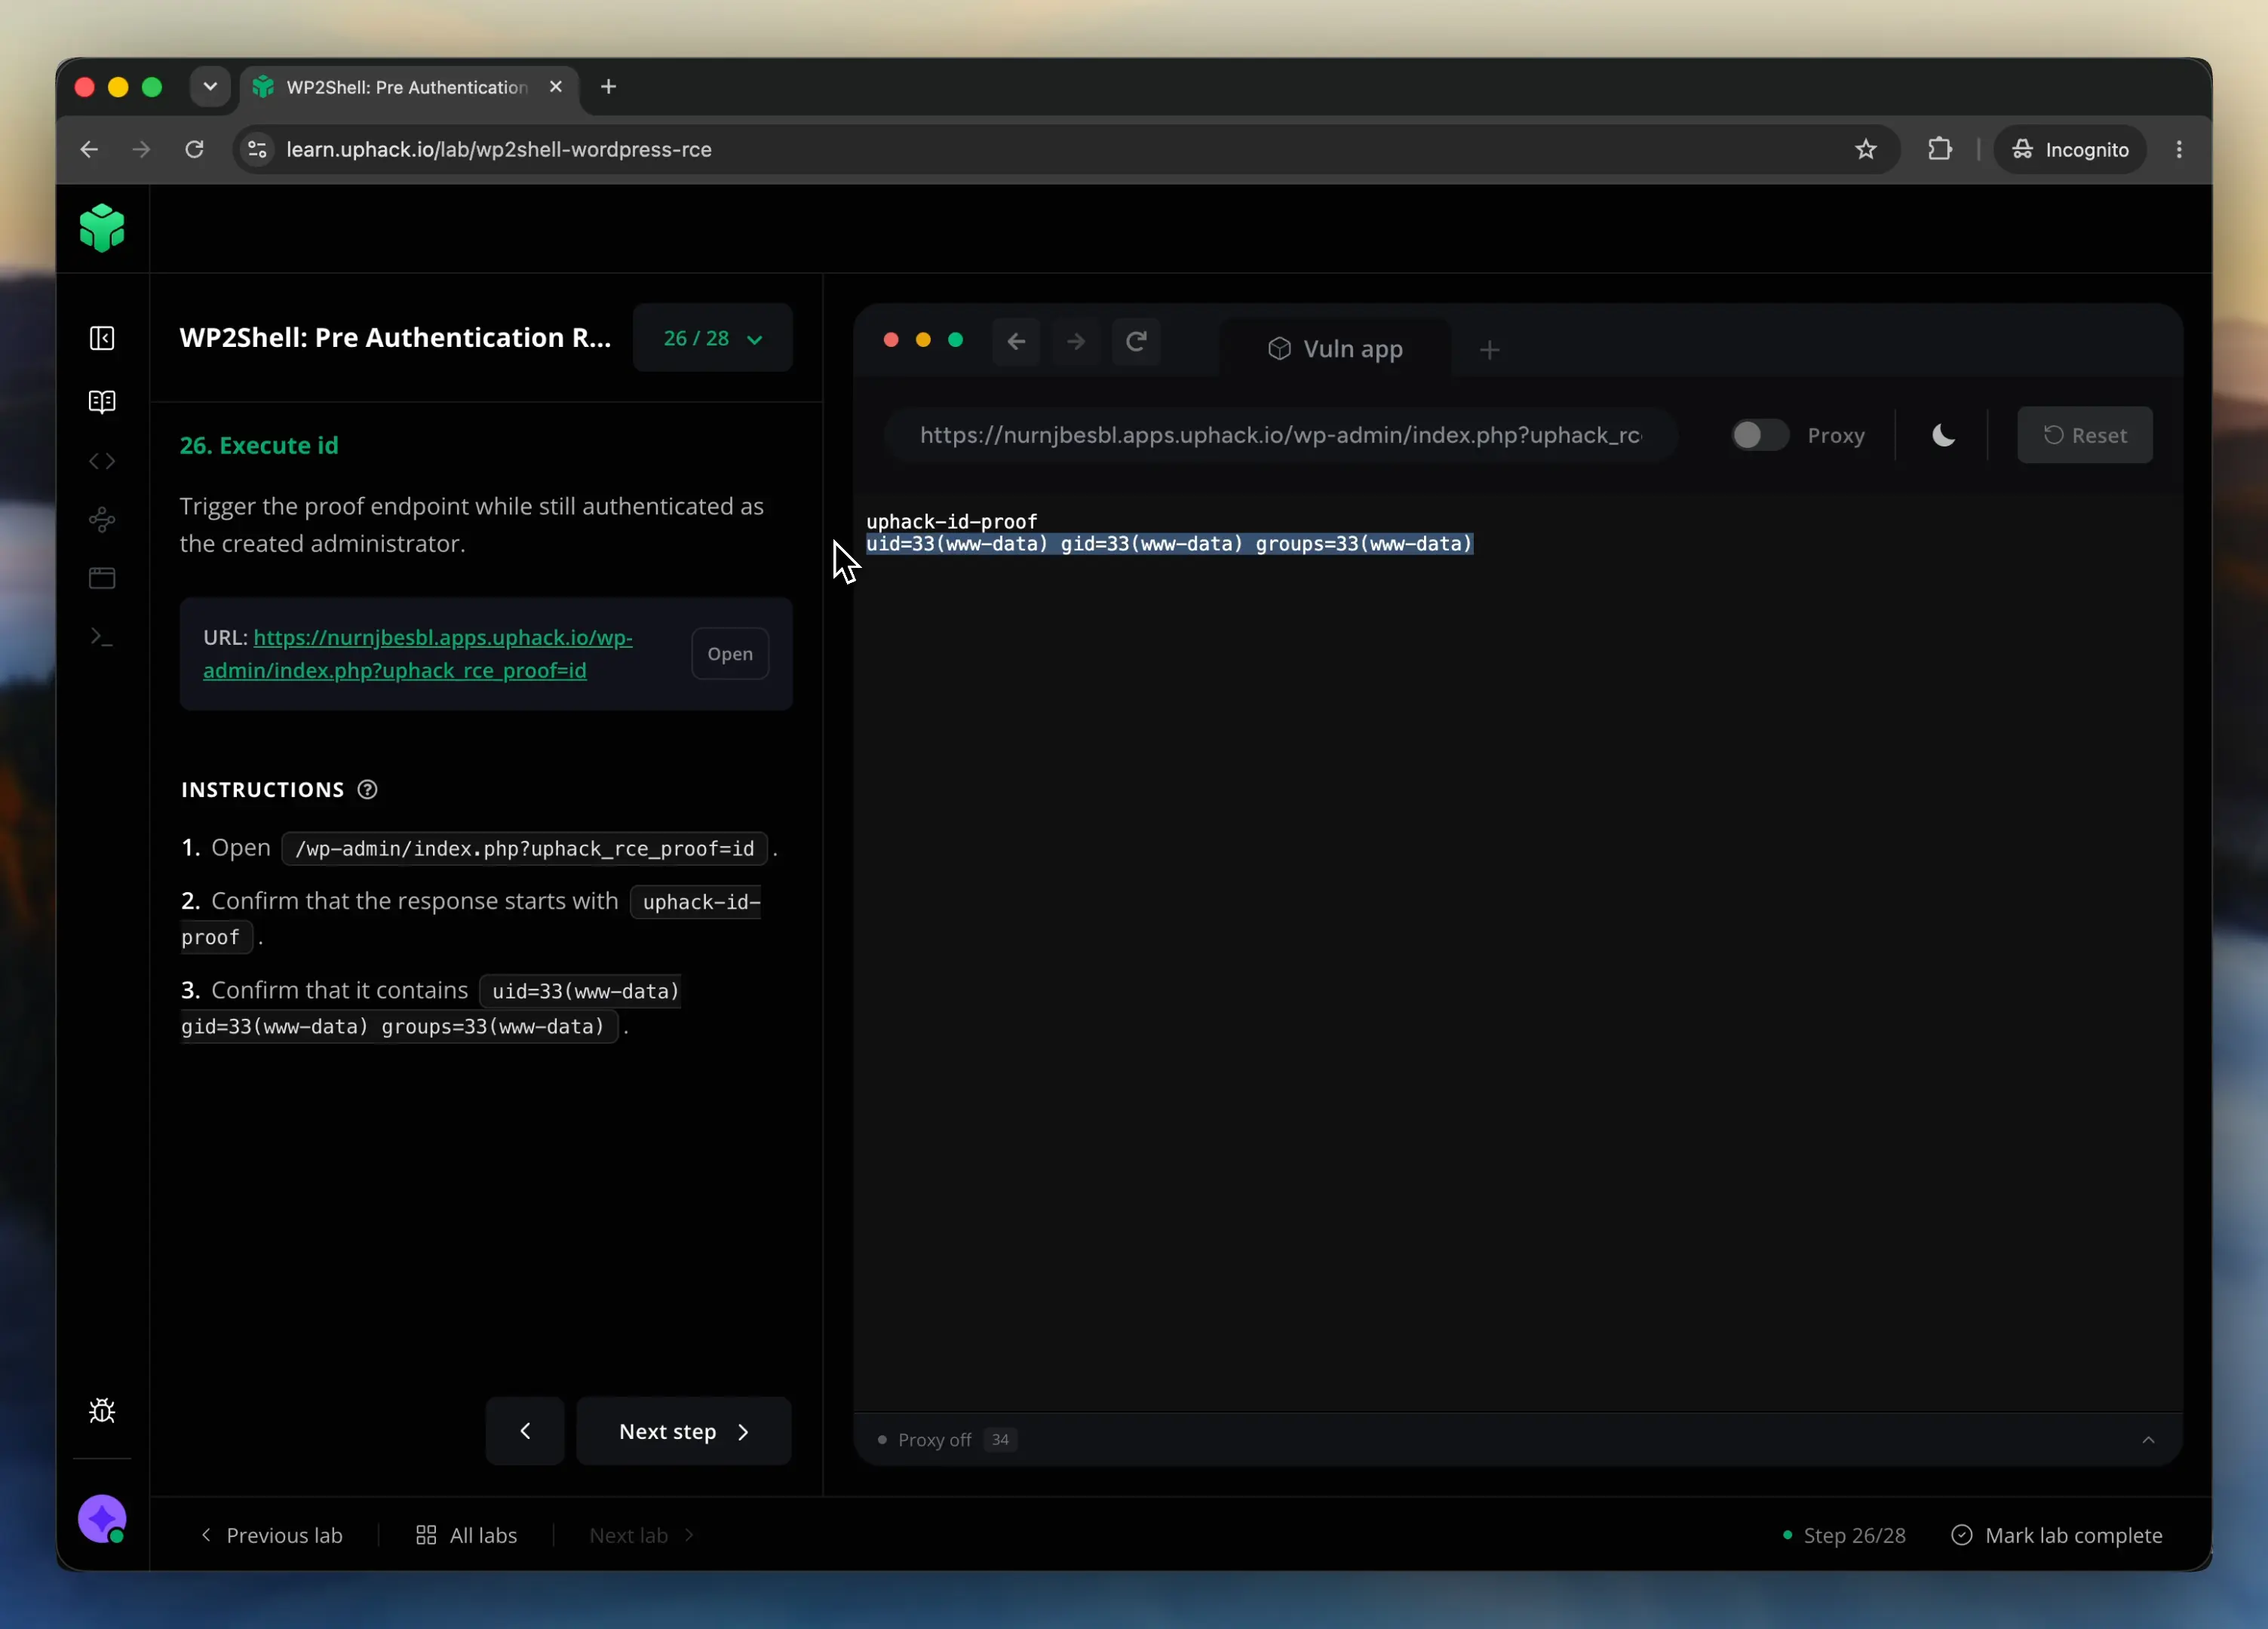This screenshot has height=1629, width=2268.
Task: Open the book lesson icon in sidebar
Action: tap(102, 401)
